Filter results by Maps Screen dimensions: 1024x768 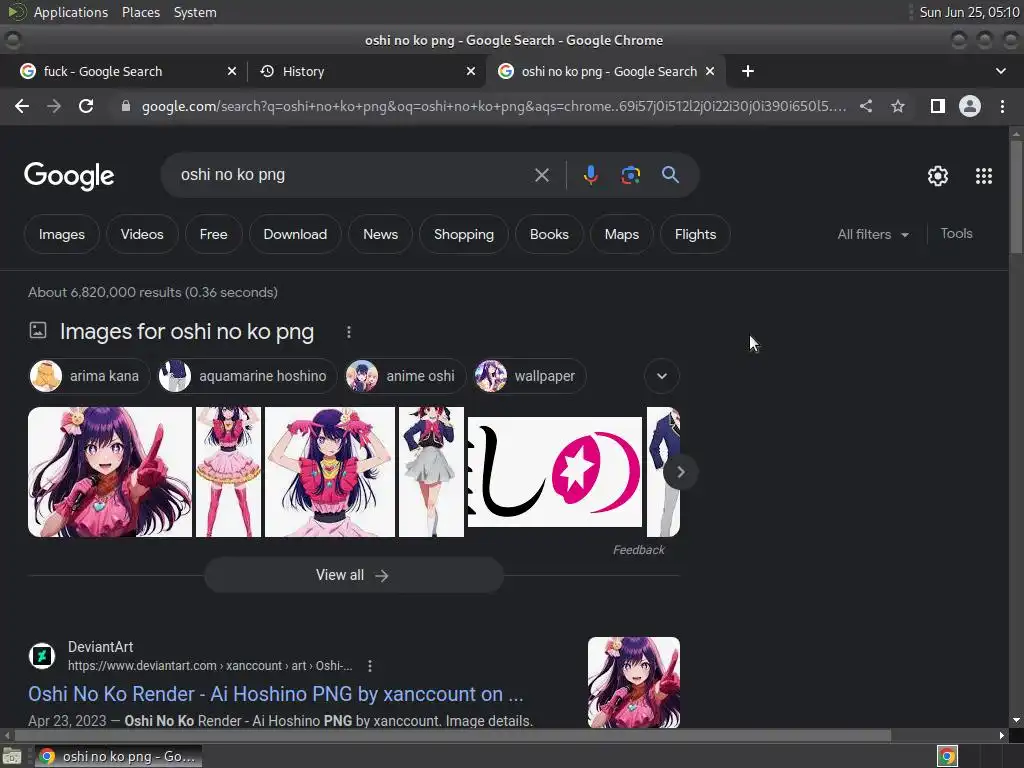[x=622, y=234]
